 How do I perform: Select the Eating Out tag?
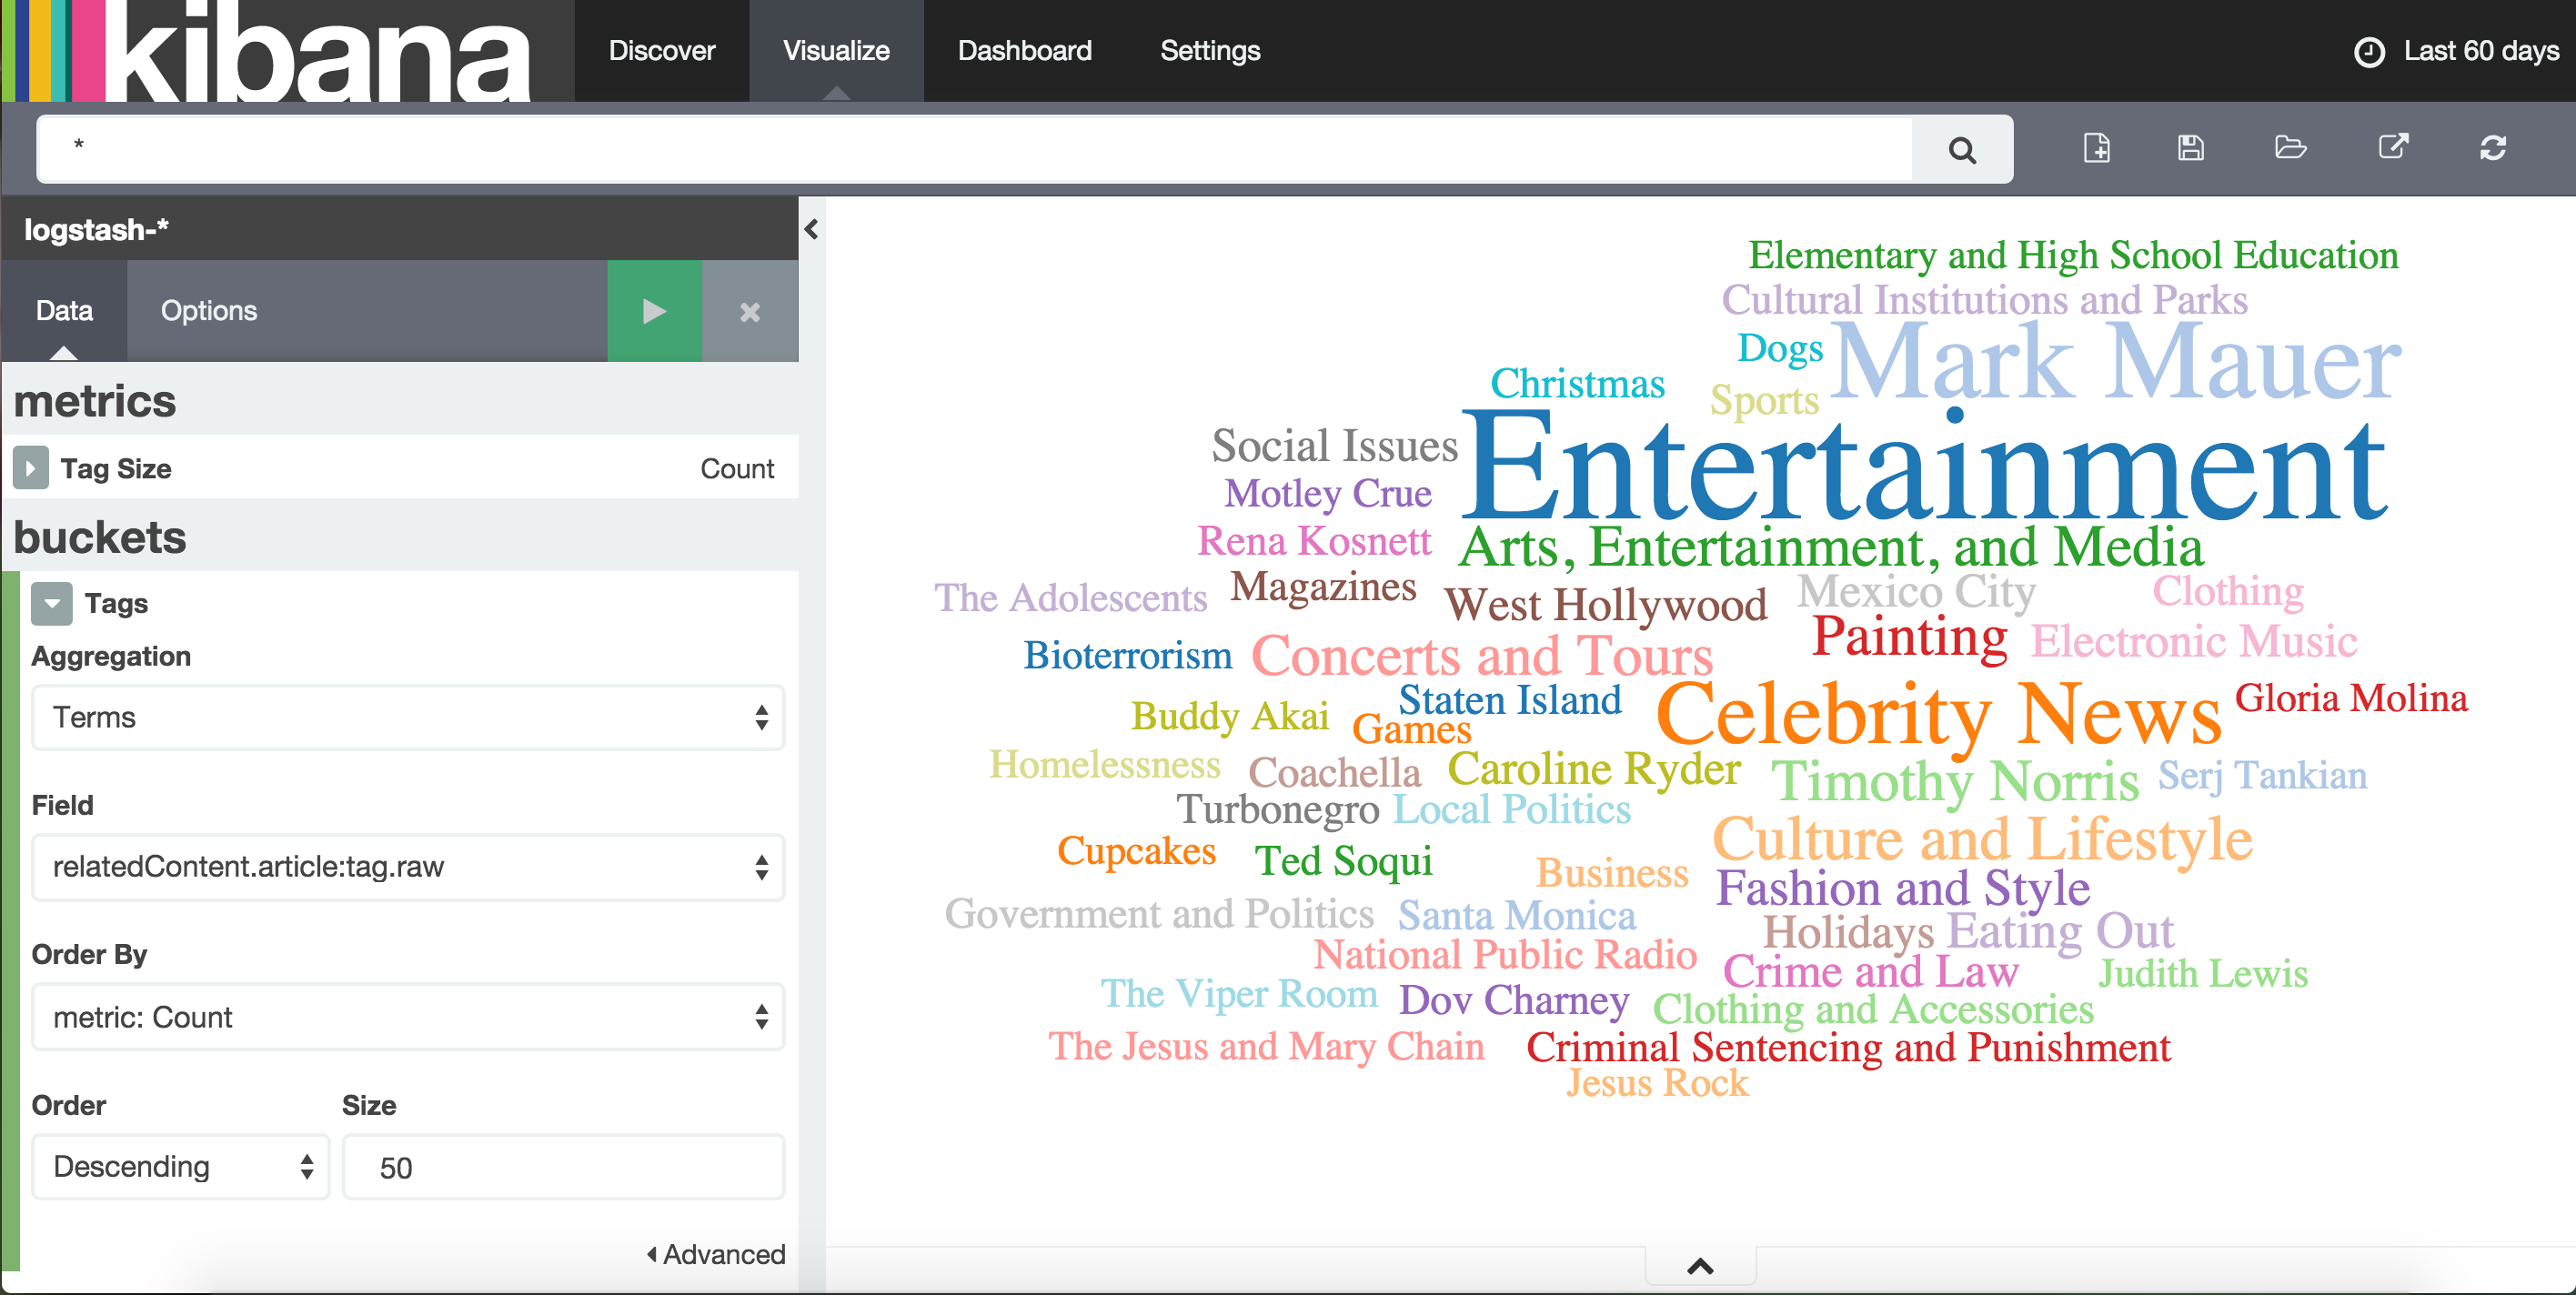tap(2060, 931)
